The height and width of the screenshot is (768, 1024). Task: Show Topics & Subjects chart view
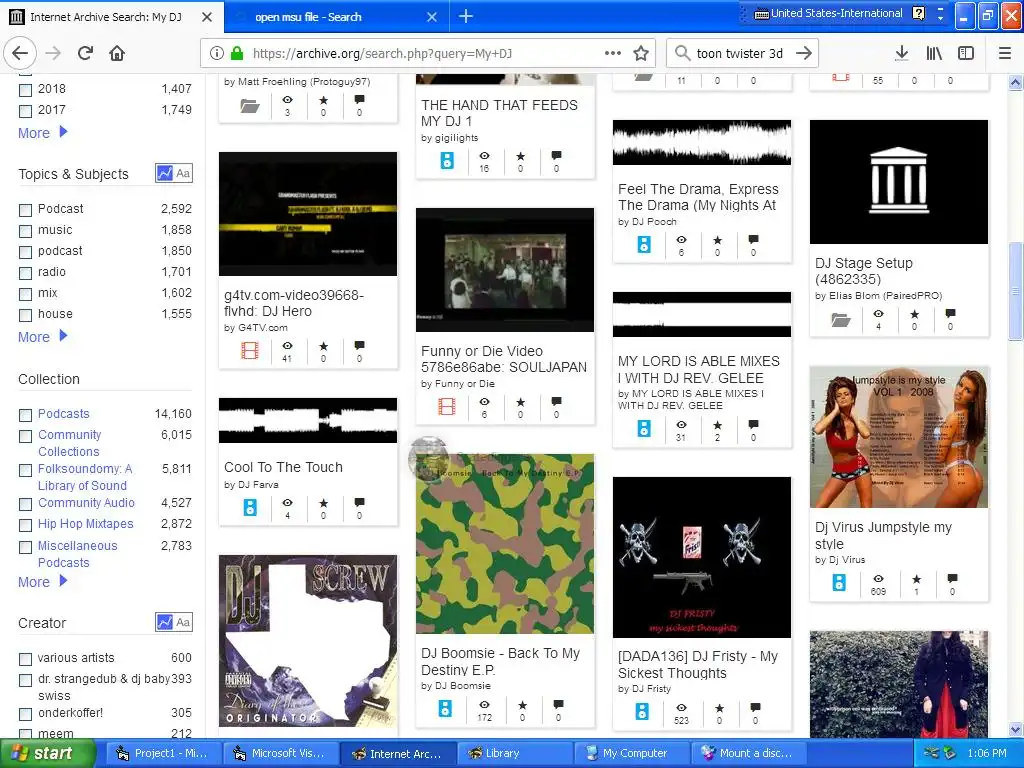pos(165,173)
